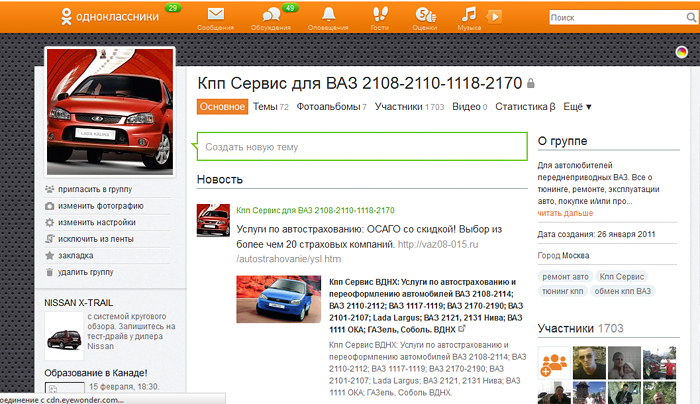Click the тюнинг кпп tag
The height and width of the screenshot is (404, 700).
[562, 291]
